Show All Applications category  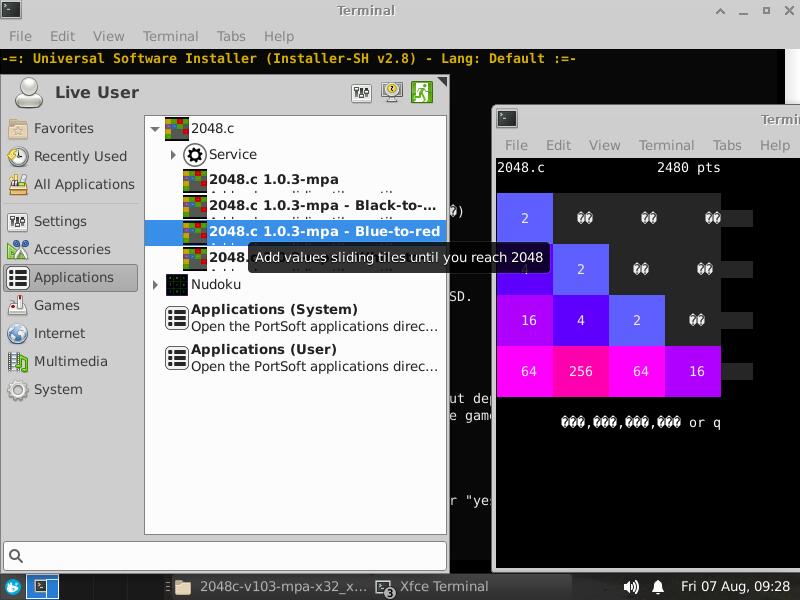[70, 185]
